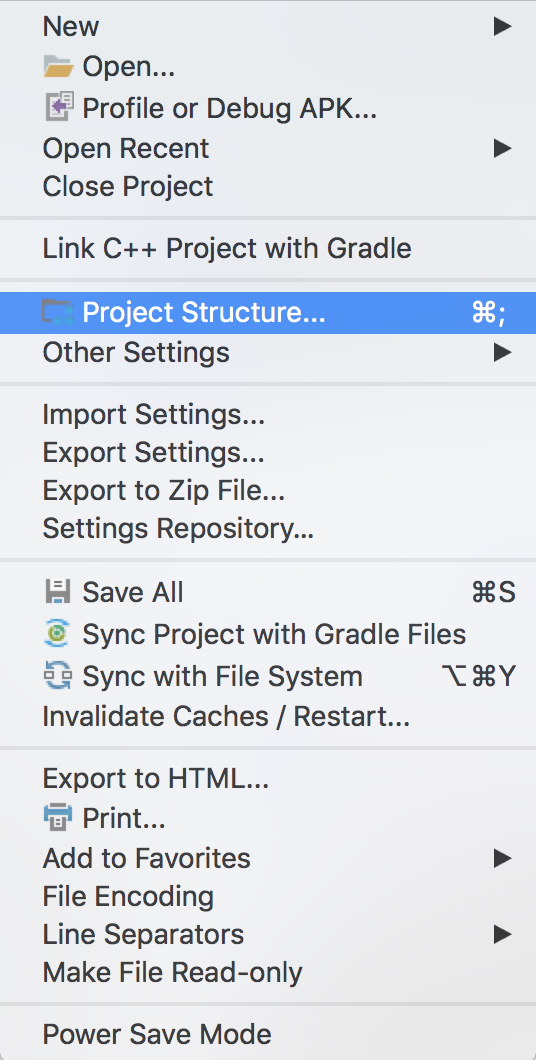Click the Profile or Debug APK icon
Image resolution: width=536 pixels, height=1060 pixels.
(x=59, y=107)
